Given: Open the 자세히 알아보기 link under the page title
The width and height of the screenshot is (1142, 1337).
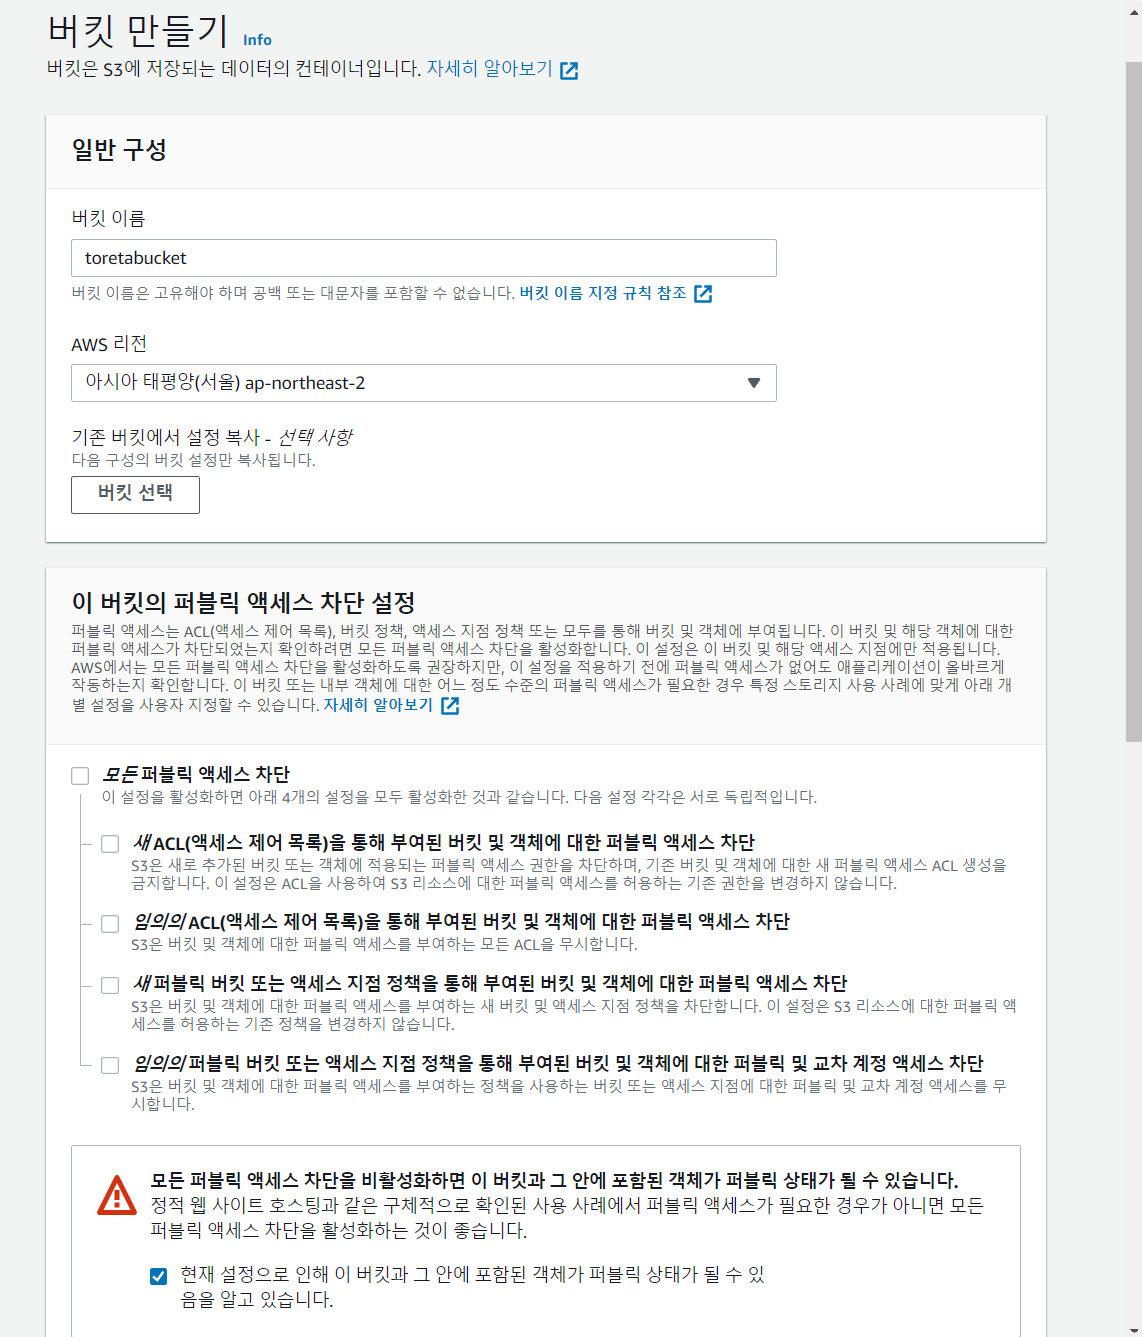Looking at the screenshot, I should pos(489,69).
